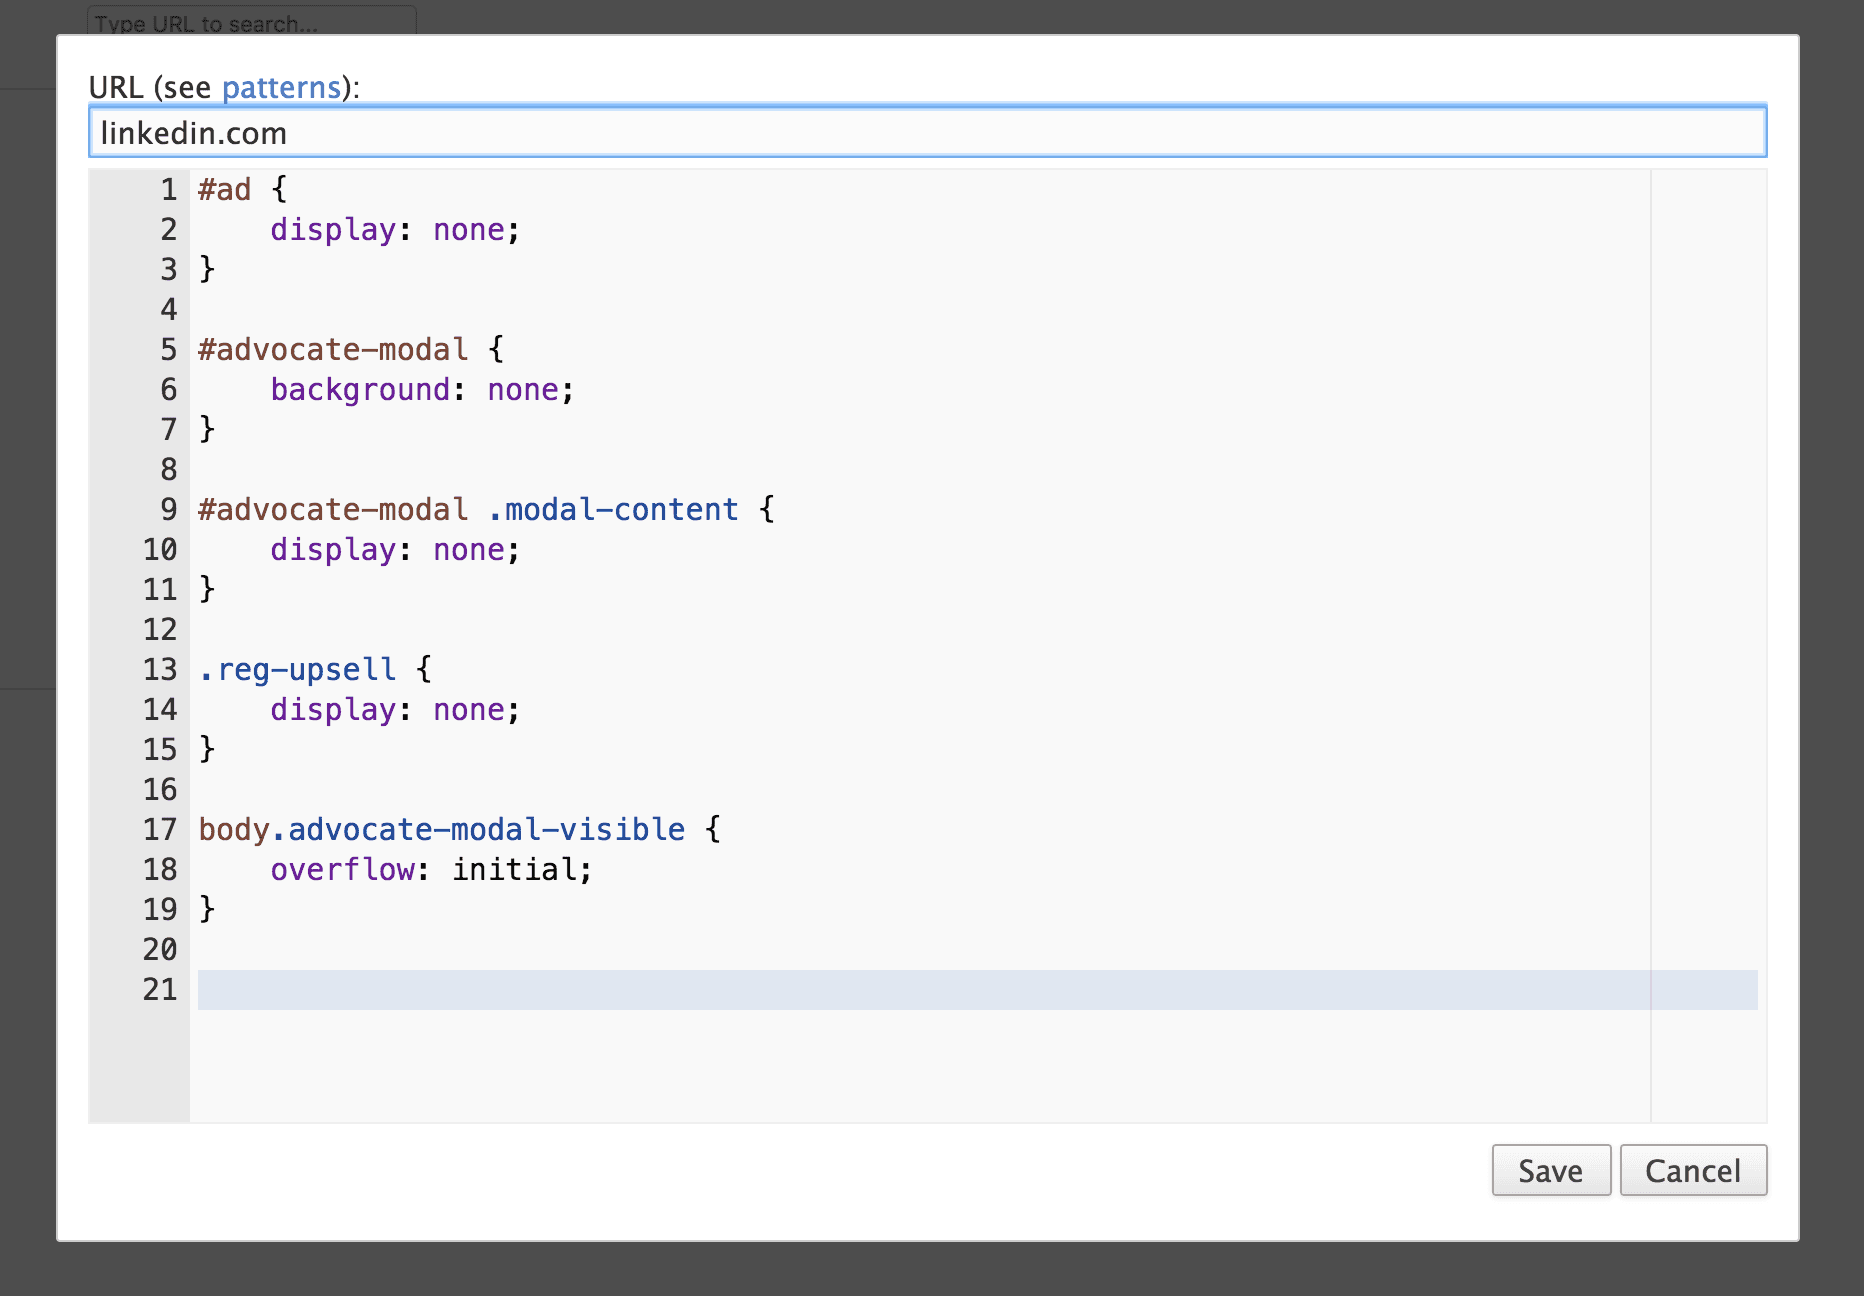This screenshot has width=1864, height=1296.
Task: Click the background property on line 6
Action: pyautogui.click(x=360, y=390)
